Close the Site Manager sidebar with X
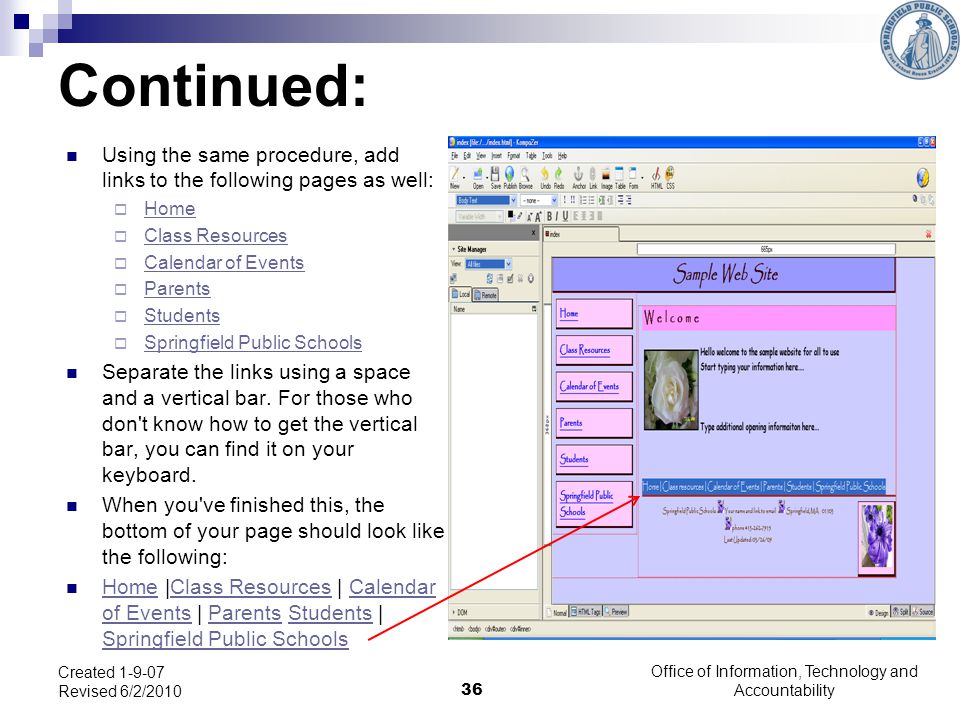Viewport: 960px width, 720px height. click(x=533, y=233)
